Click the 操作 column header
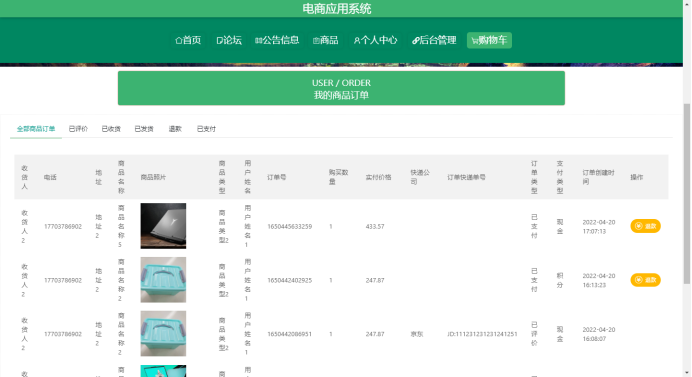The height and width of the screenshot is (377, 692). [x=636, y=177]
